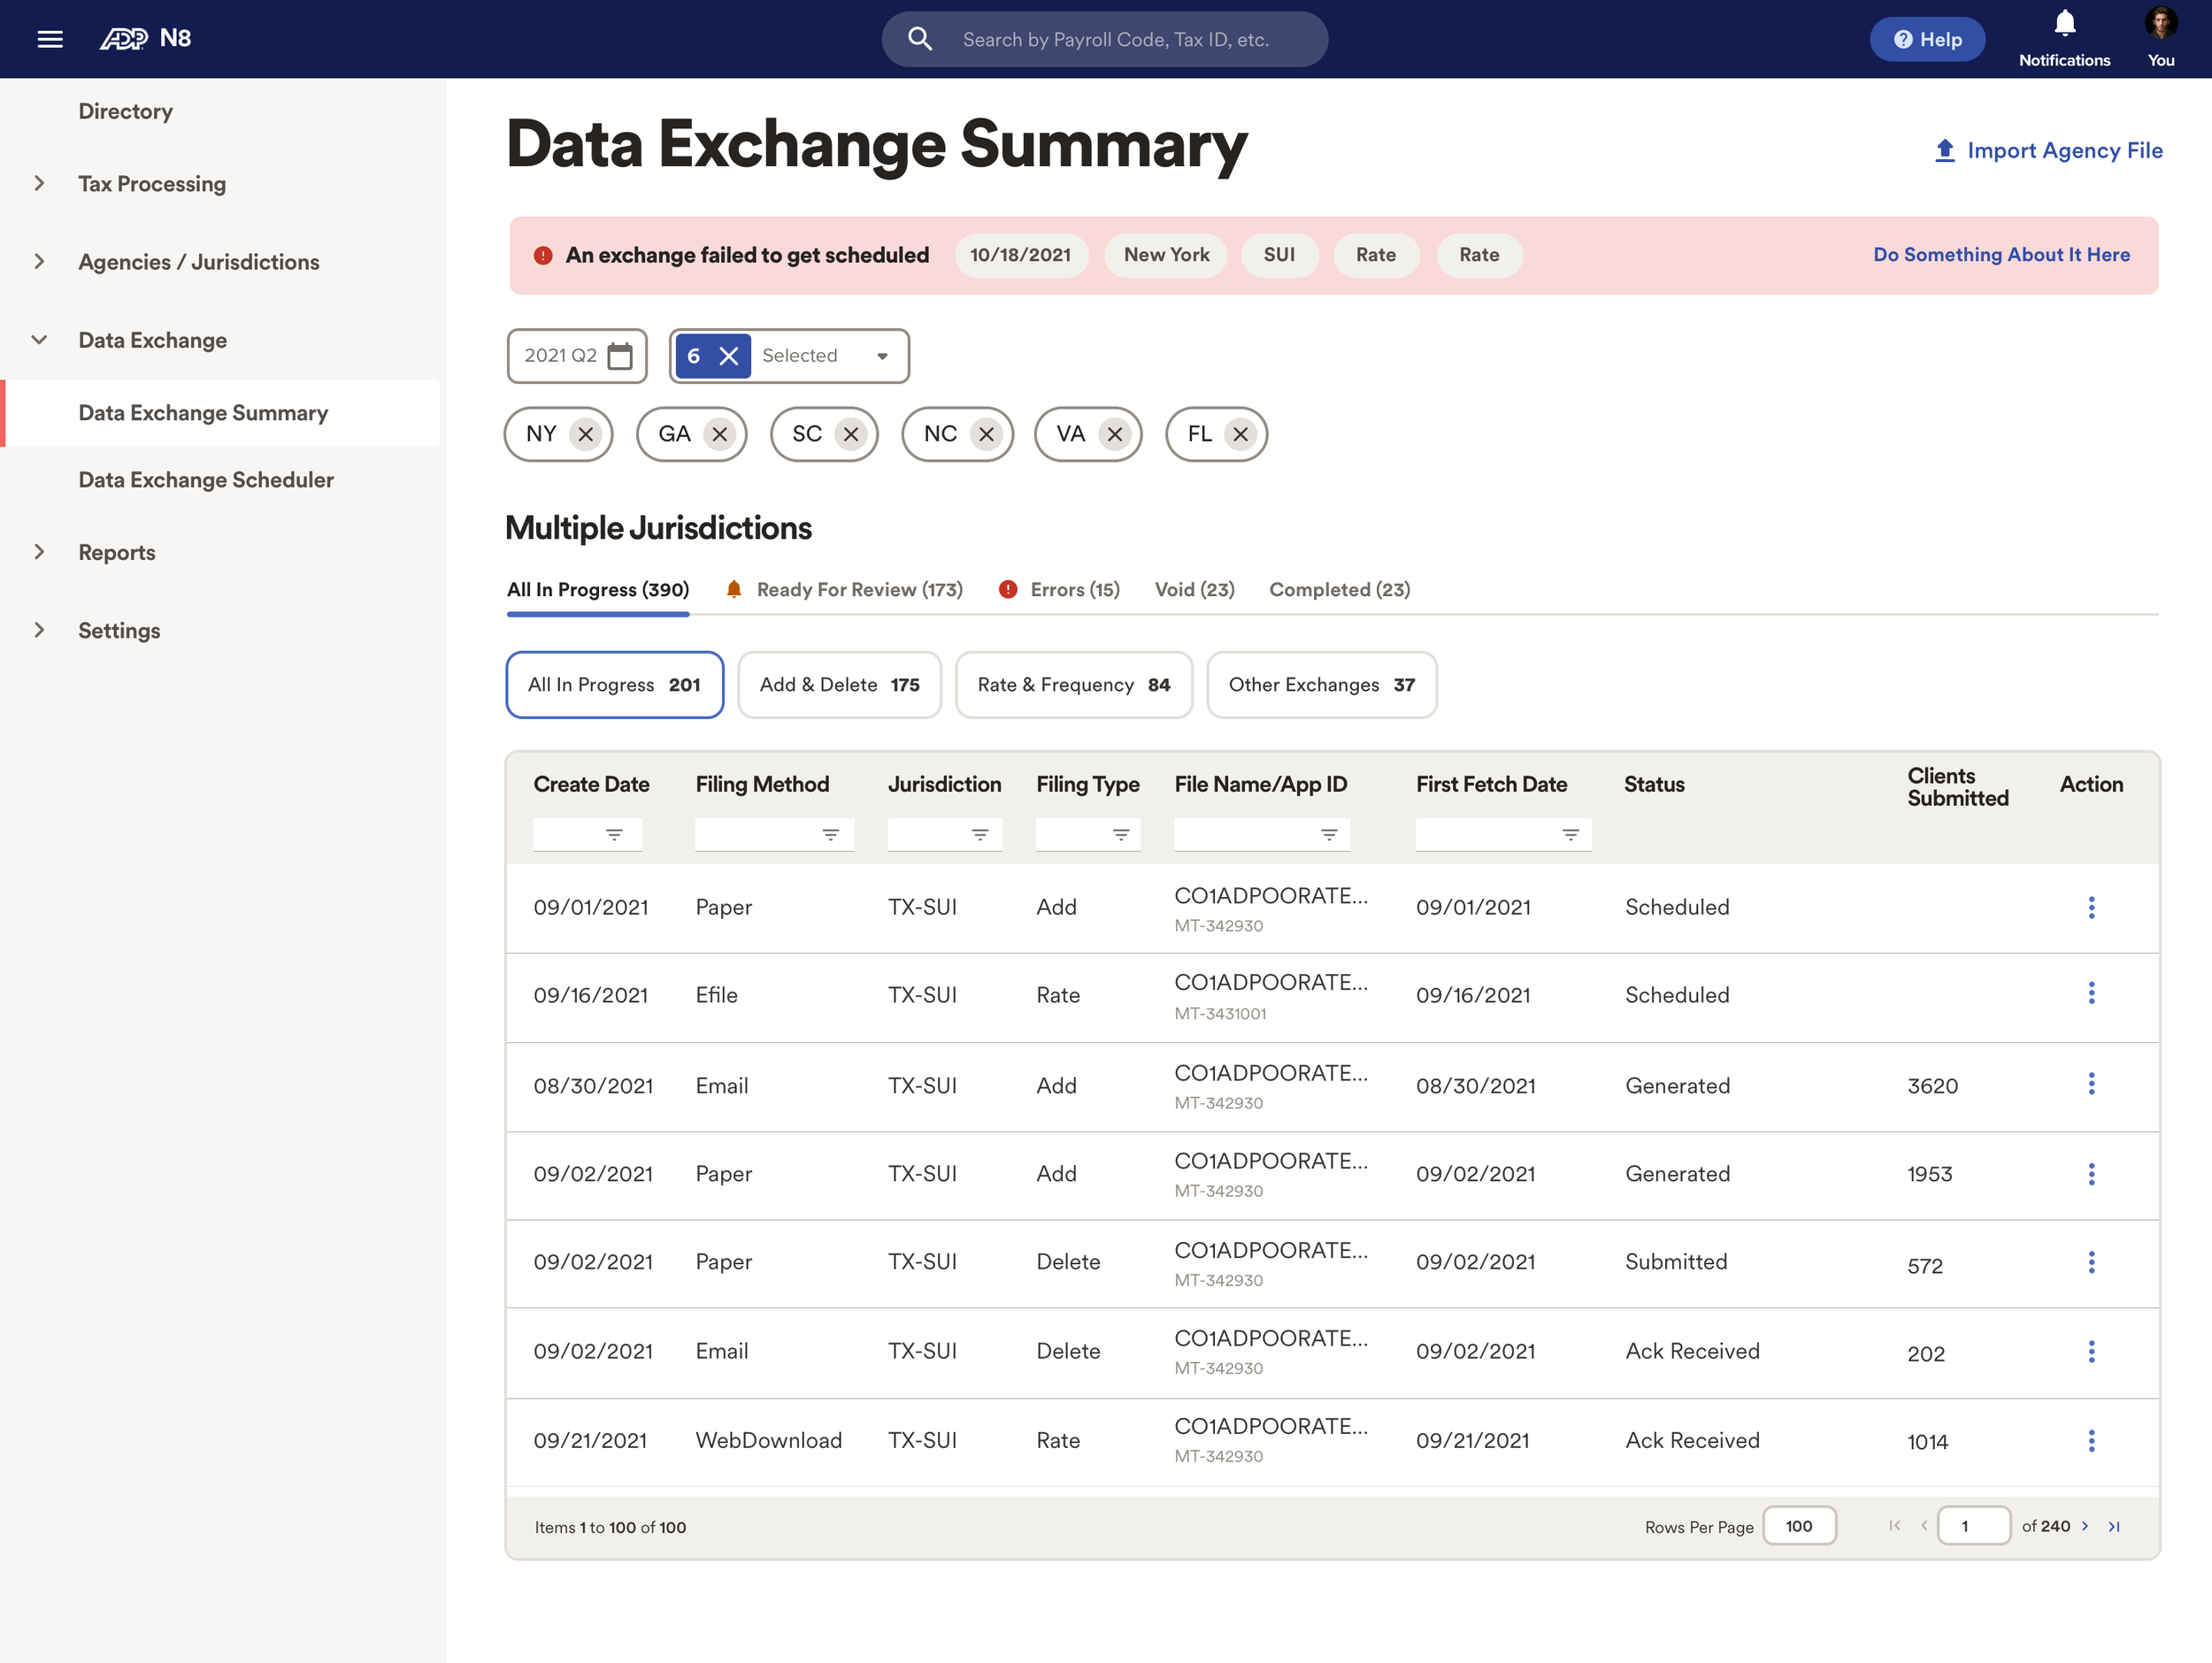Viewport: 2212px width, 1663px height.
Task: Switch to Ready For Review tab
Action: 858,589
